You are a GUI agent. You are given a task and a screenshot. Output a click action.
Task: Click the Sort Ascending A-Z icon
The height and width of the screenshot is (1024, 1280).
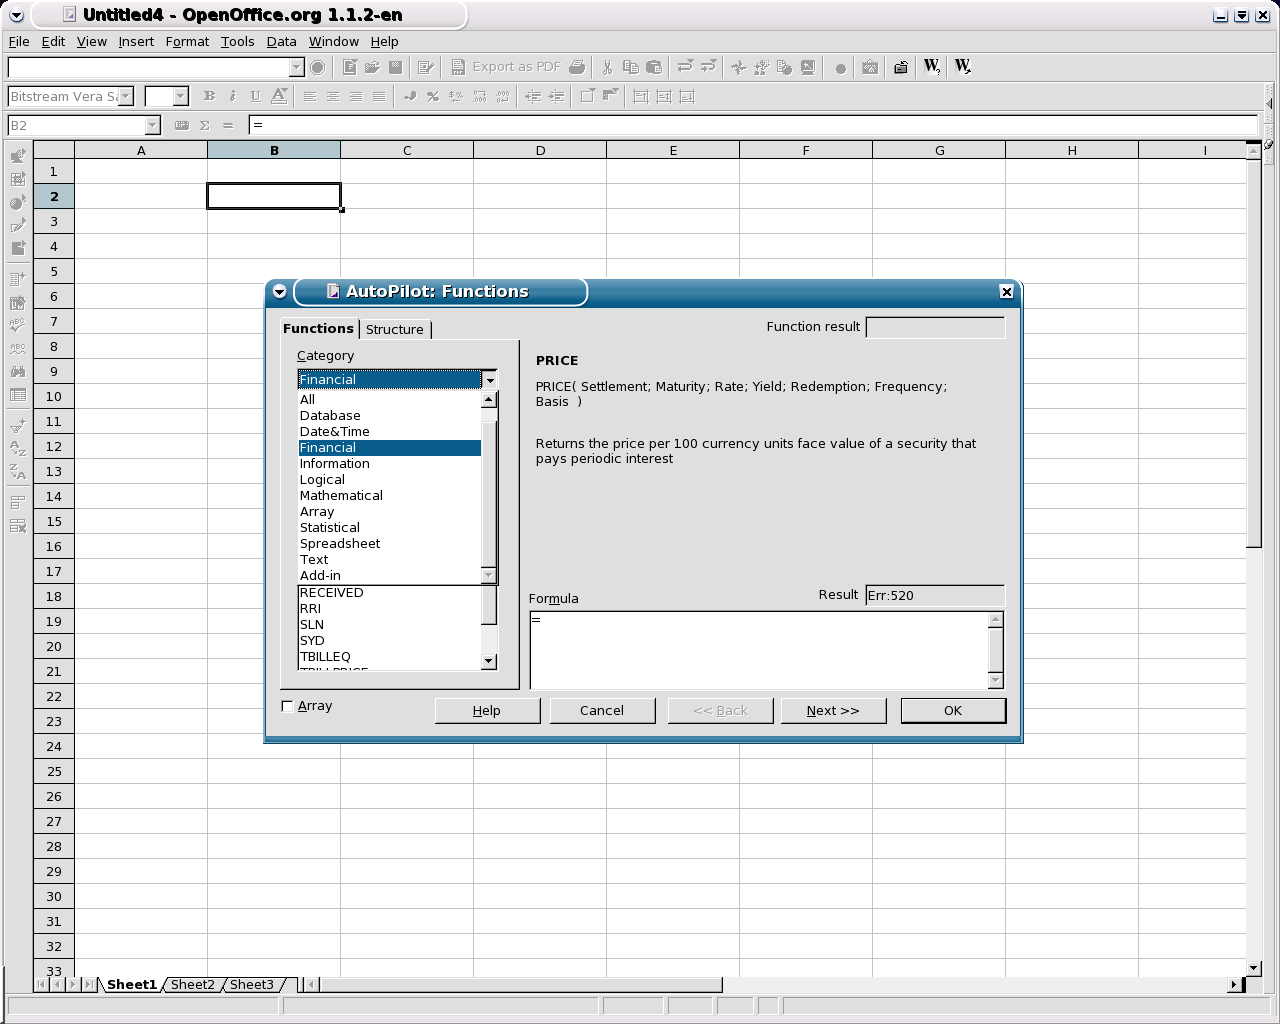18,449
